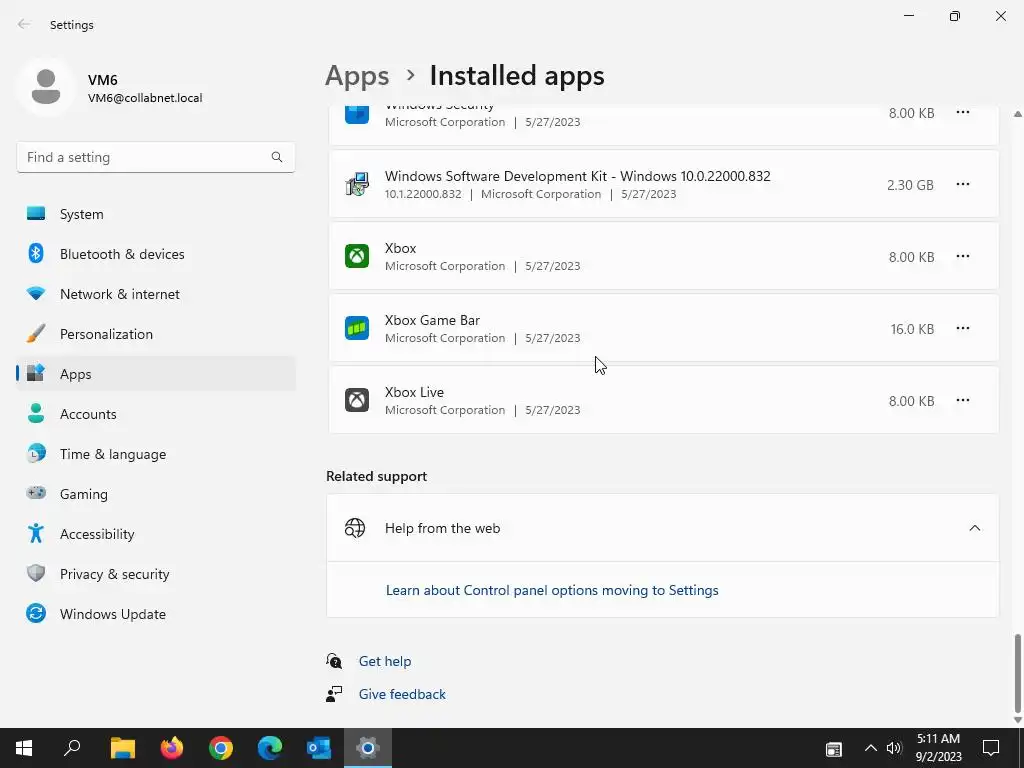Click the Bluetooth icon in sidebar
This screenshot has height=768, width=1024.
36,253
